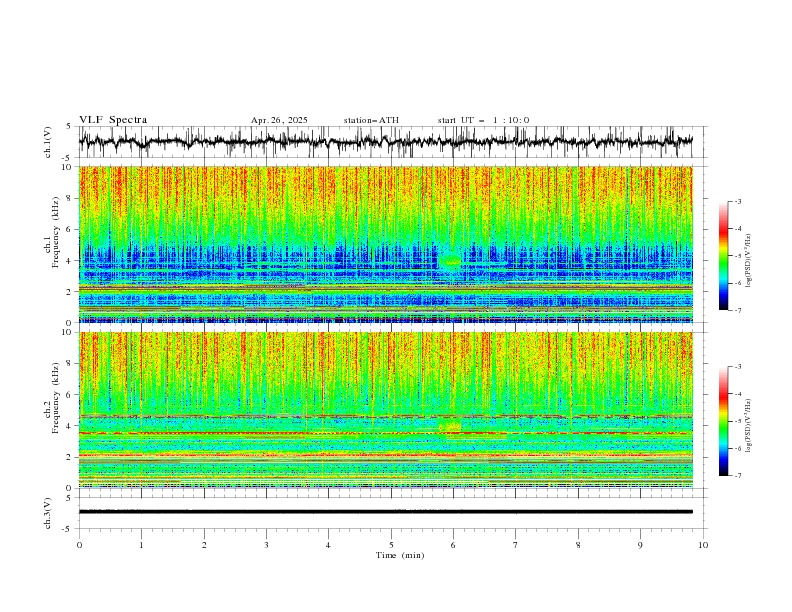The width and height of the screenshot is (792, 612).
Task: Click the "6" tick on the time axis
Action: [x=453, y=545]
